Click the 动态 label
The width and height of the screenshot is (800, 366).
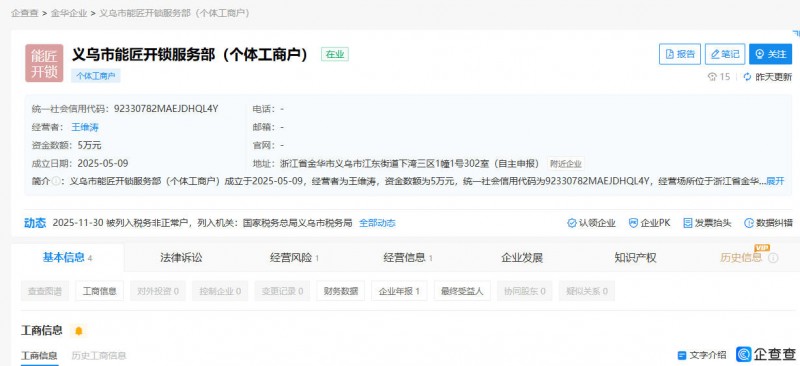click(x=35, y=223)
